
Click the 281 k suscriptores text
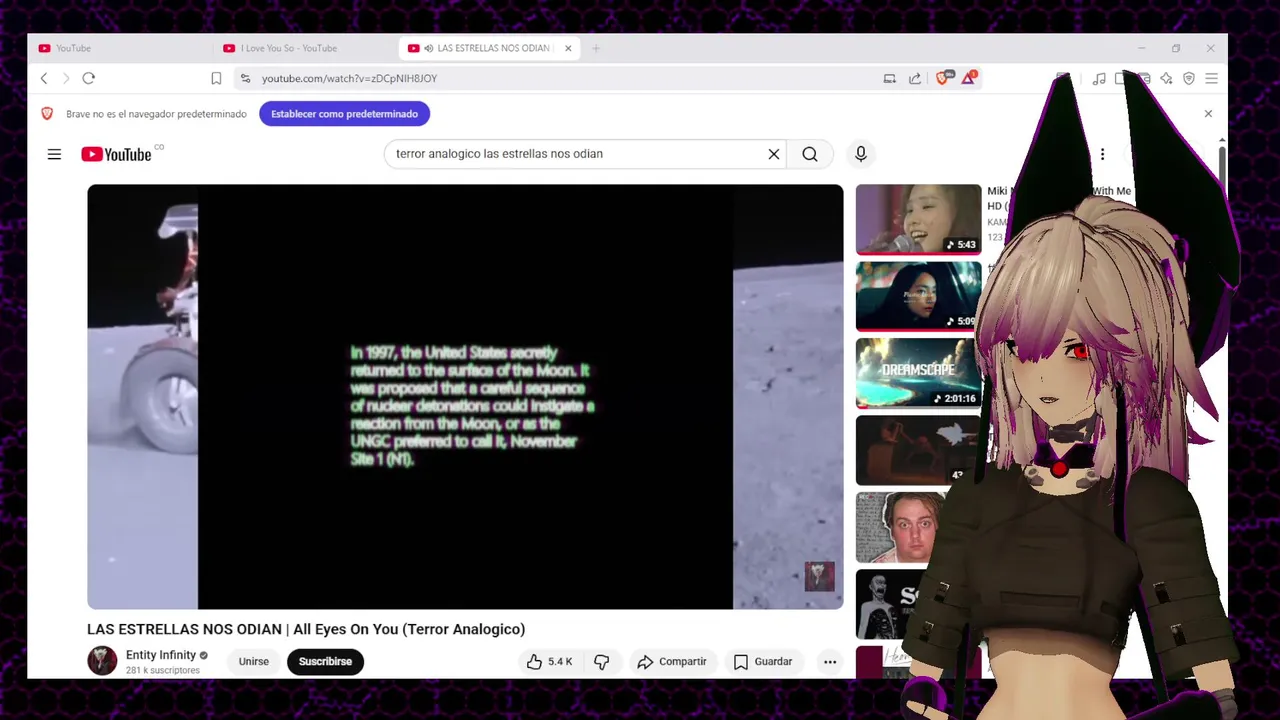click(162, 671)
